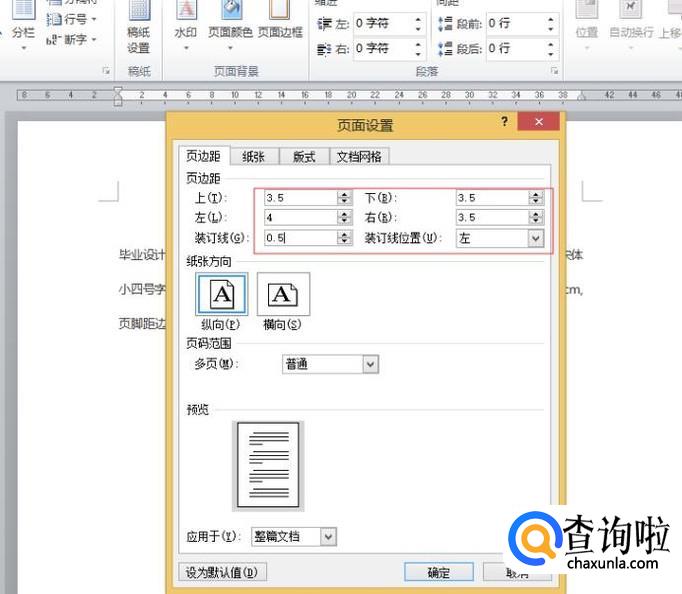Click the 左(L) left margin stepper
This screenshot has width=682, height=594.
344,217
